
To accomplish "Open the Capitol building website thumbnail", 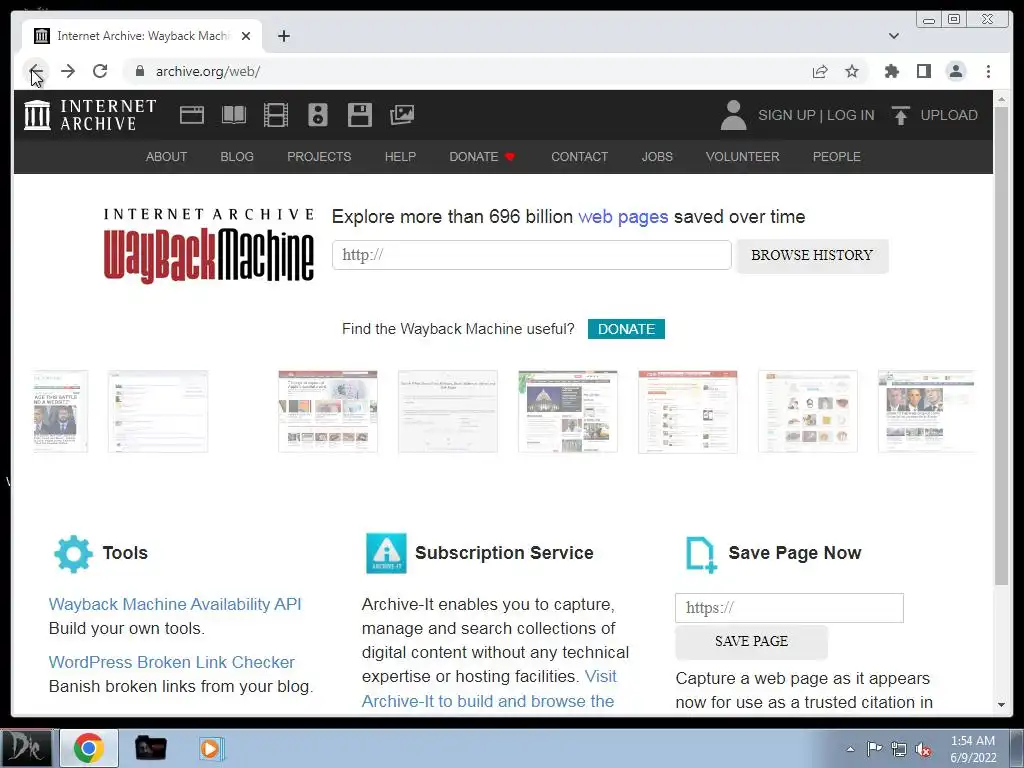I will (x=568, y=411).
